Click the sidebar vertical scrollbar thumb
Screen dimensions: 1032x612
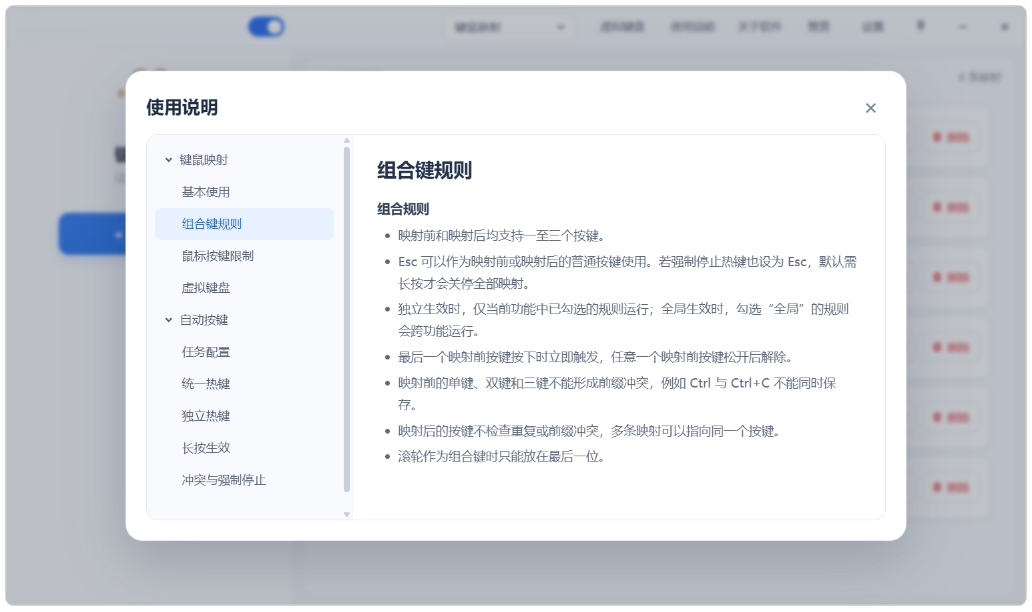(347, 319)
